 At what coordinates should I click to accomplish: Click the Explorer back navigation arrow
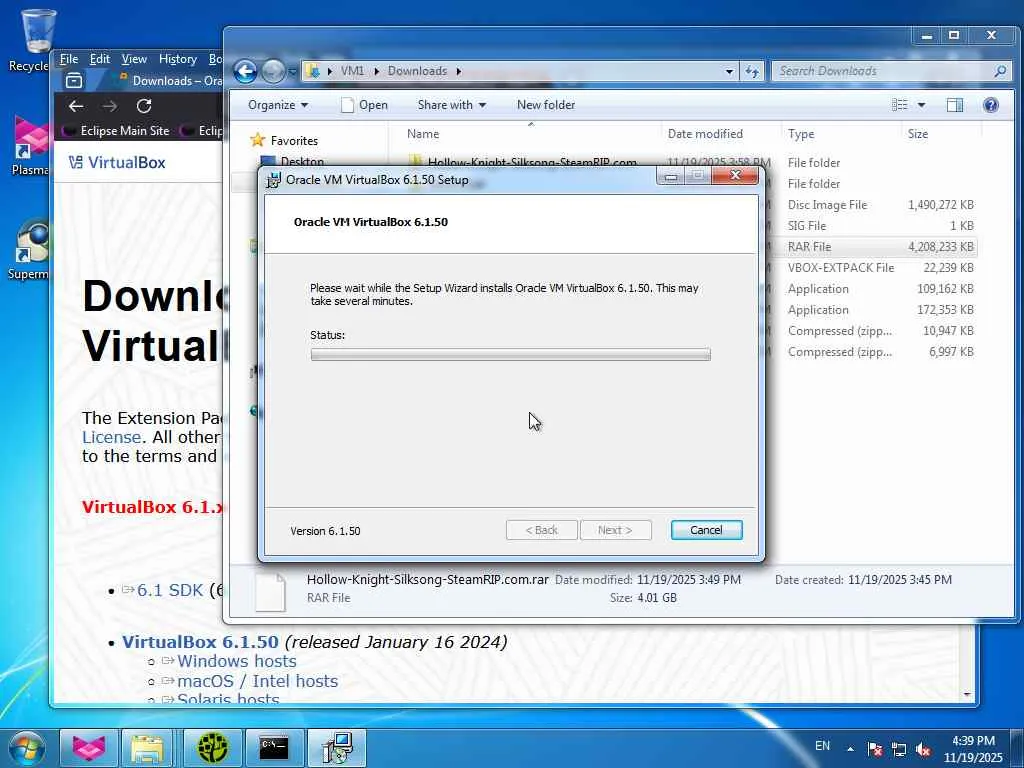coord(246,71)
